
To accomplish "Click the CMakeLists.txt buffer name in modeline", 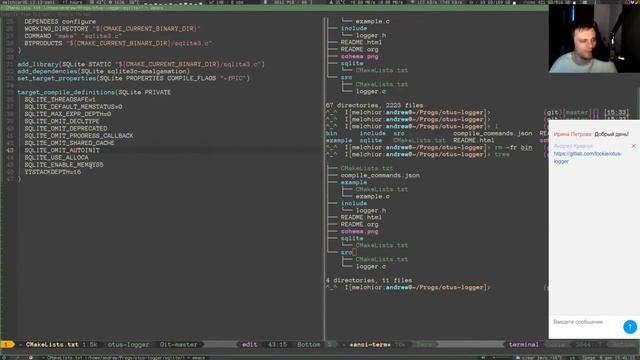I will 52,344.
